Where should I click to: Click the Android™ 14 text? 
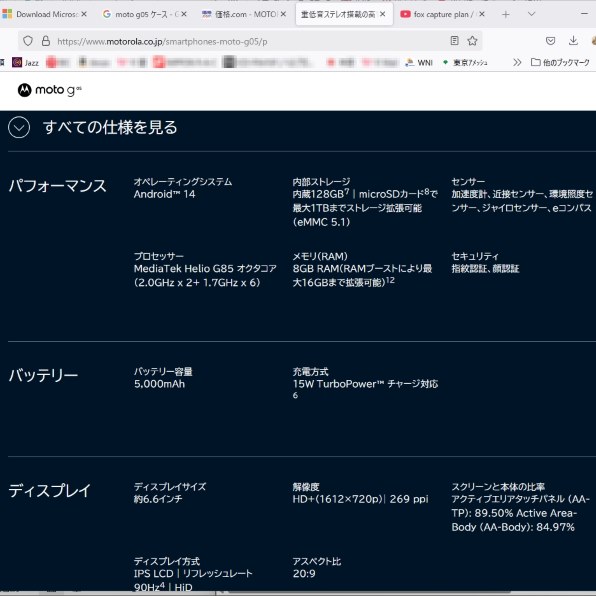(164, 194)
